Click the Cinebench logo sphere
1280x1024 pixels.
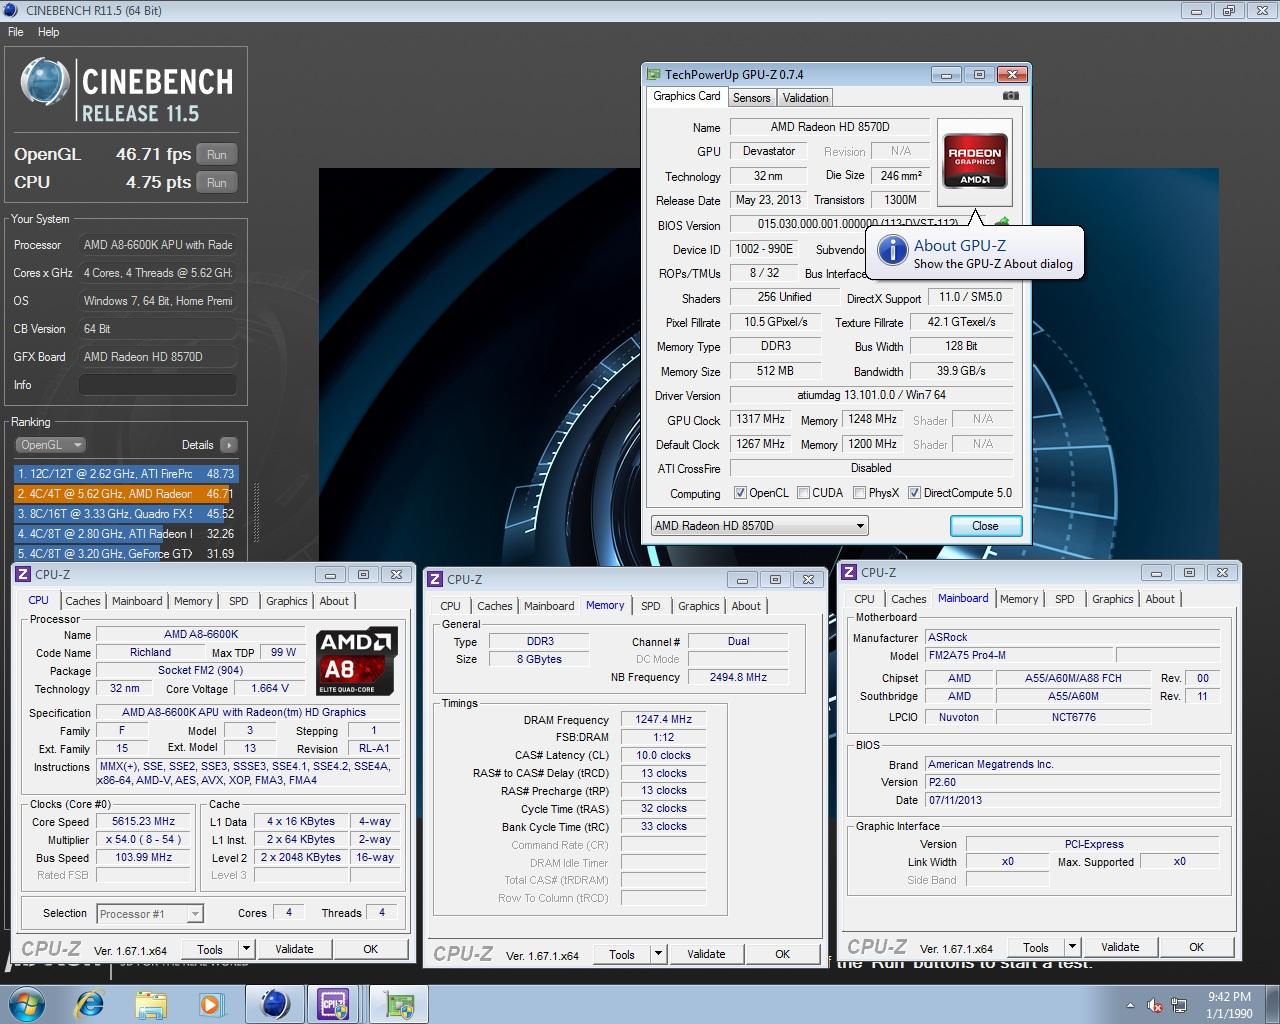coord(45,83)
